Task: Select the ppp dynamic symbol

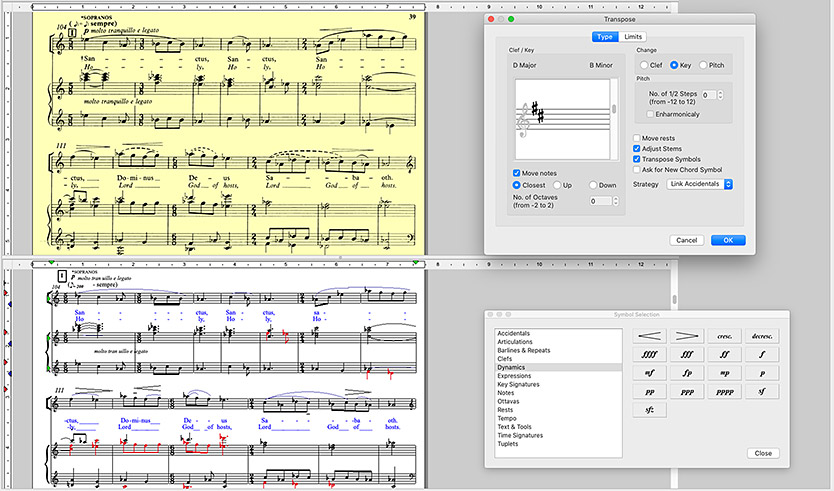Action: pyautogui.click(x=687, y=392)
